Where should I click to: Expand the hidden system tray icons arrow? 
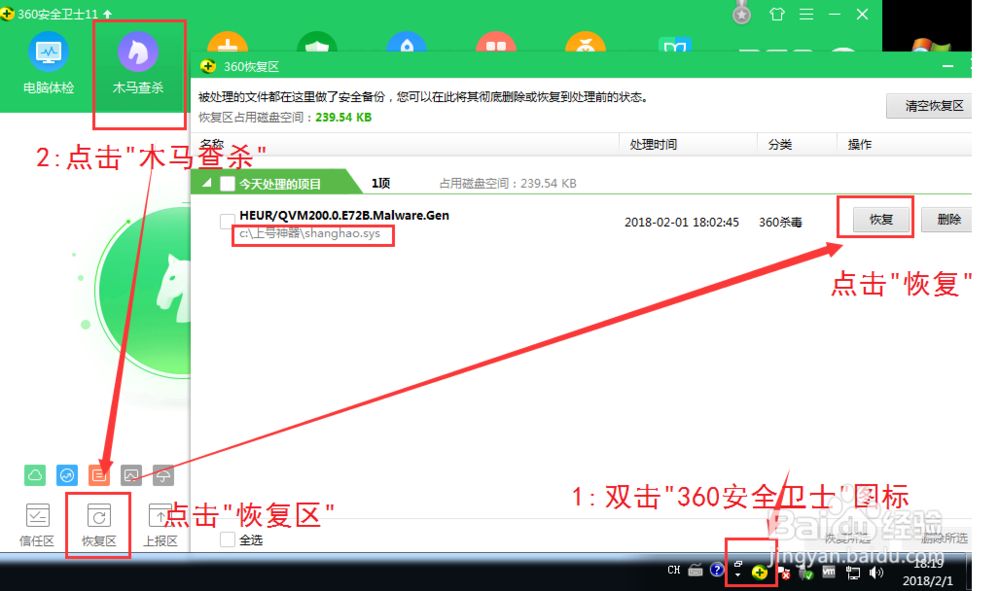738,574
